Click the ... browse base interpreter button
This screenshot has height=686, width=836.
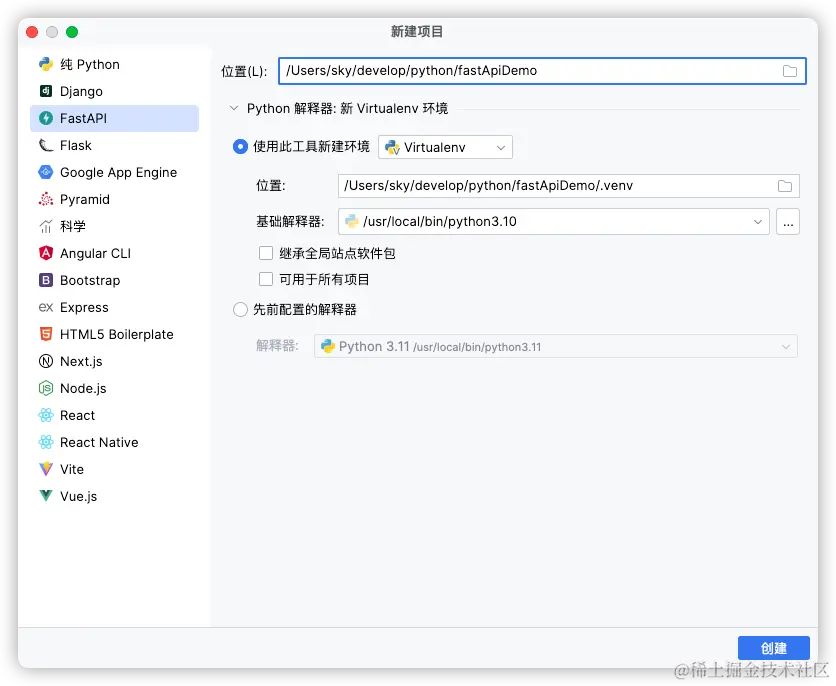click(788, 222)
